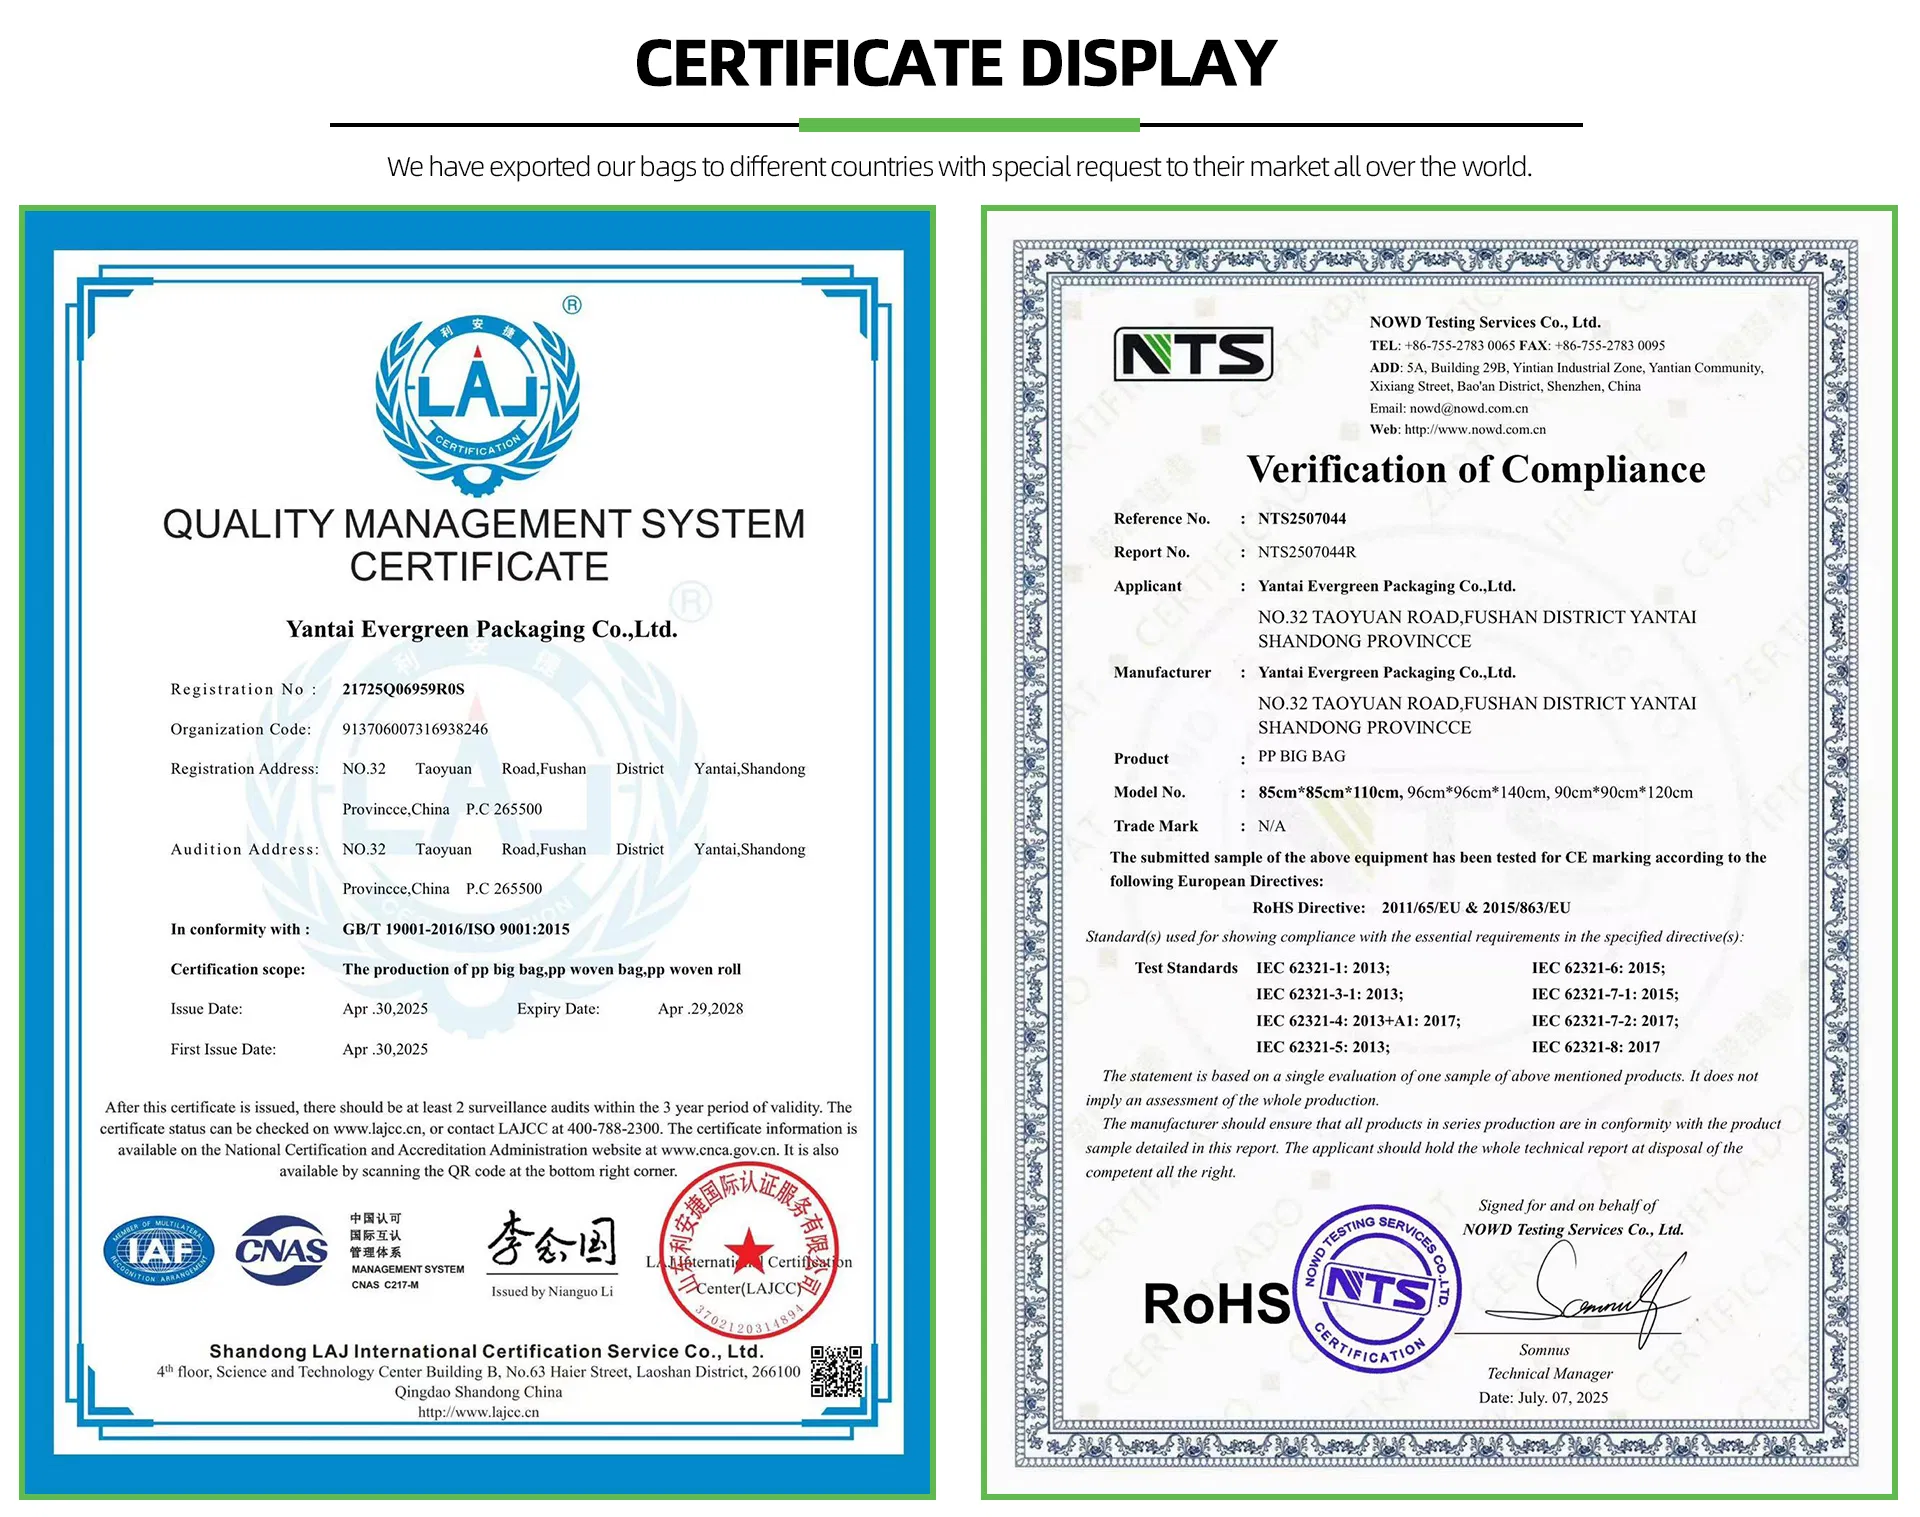
Task: Click the 'We have exported our bags' subtitle
Action: tap(959, 166)
